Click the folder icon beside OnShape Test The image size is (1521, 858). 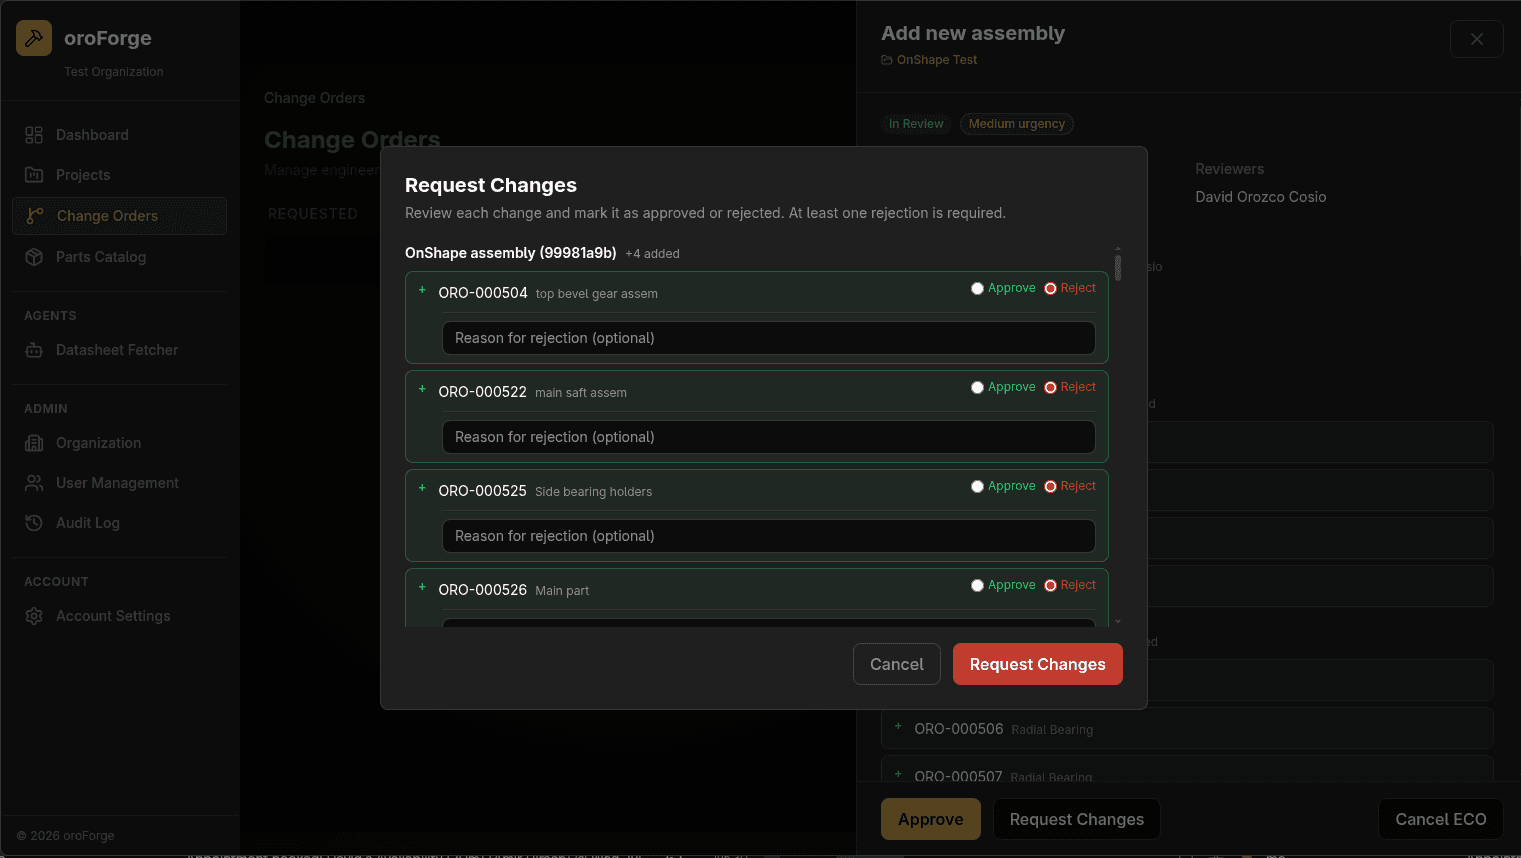tap(887, 60)
